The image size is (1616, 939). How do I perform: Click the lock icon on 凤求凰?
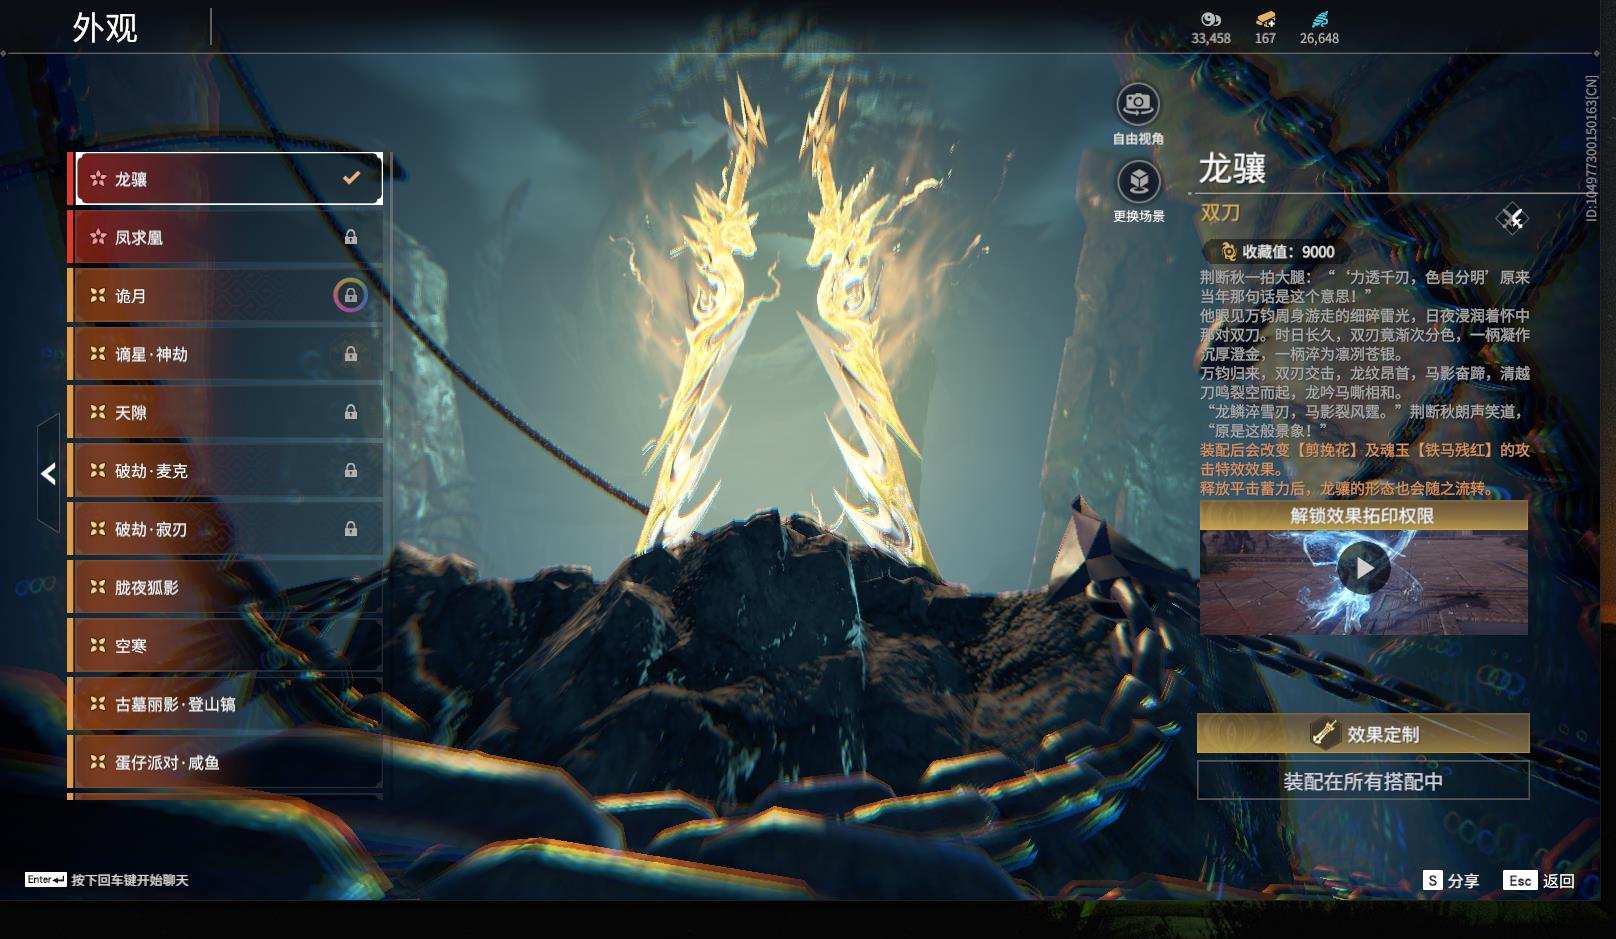[x=350, y=238]
